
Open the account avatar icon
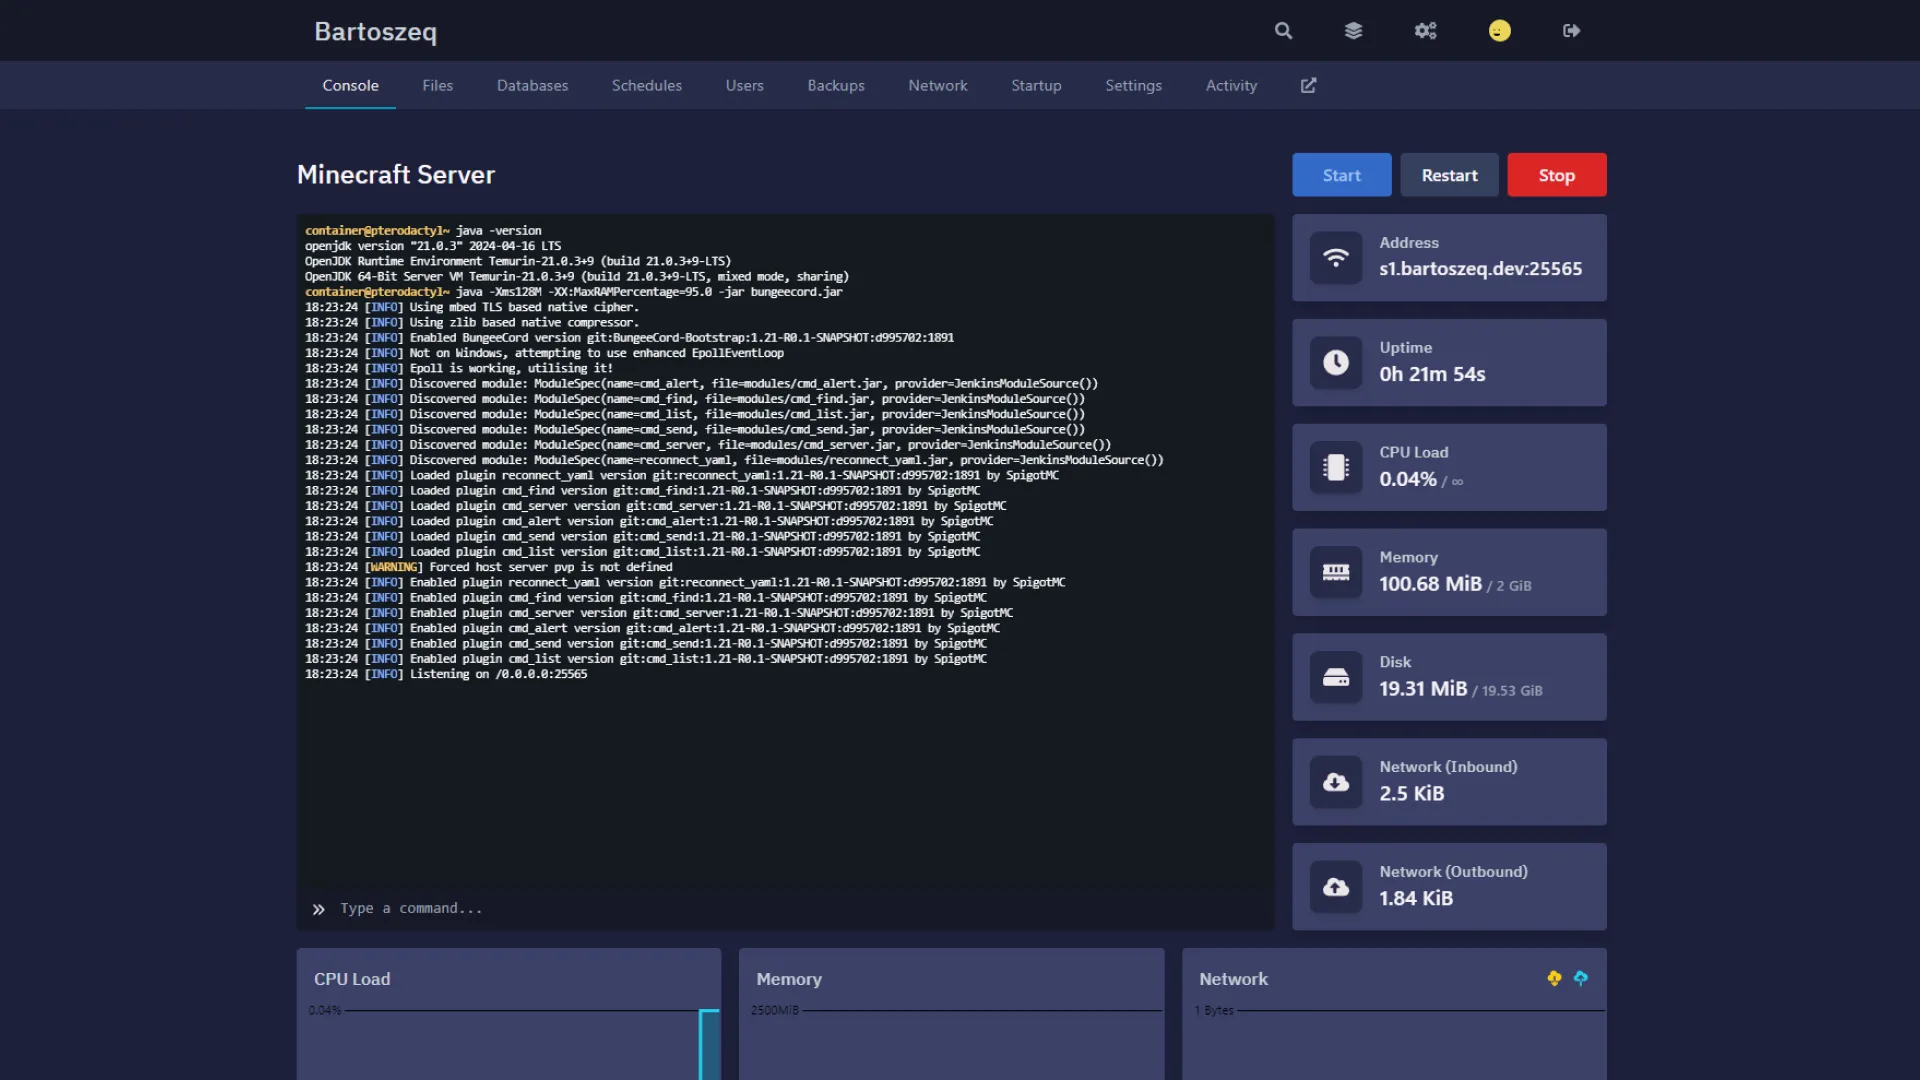click(1499, 31)
